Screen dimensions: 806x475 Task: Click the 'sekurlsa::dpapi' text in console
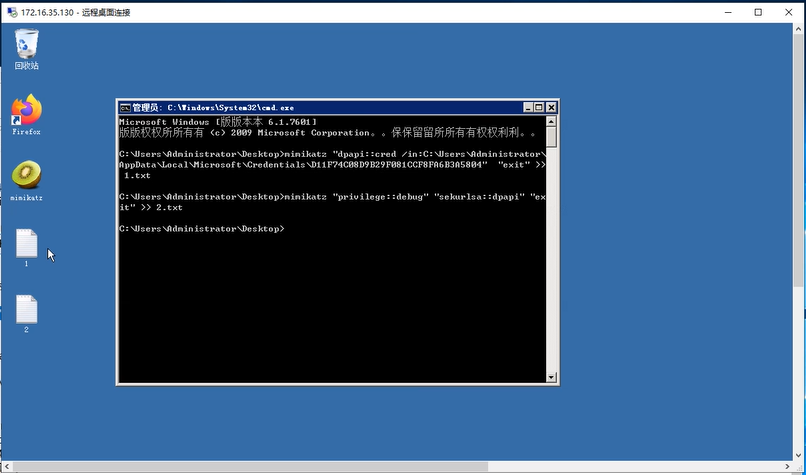[x=478, y=197]
